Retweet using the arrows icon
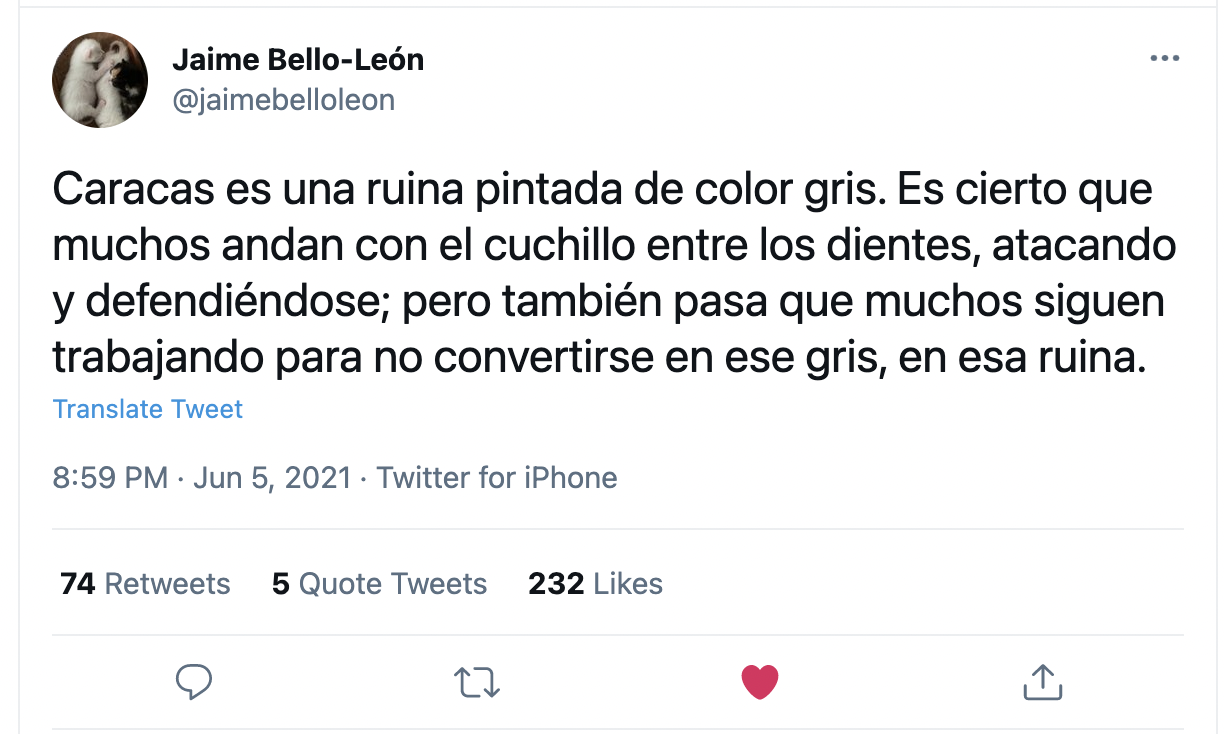This screenshot has height=734, width=1224. (477, 682)
